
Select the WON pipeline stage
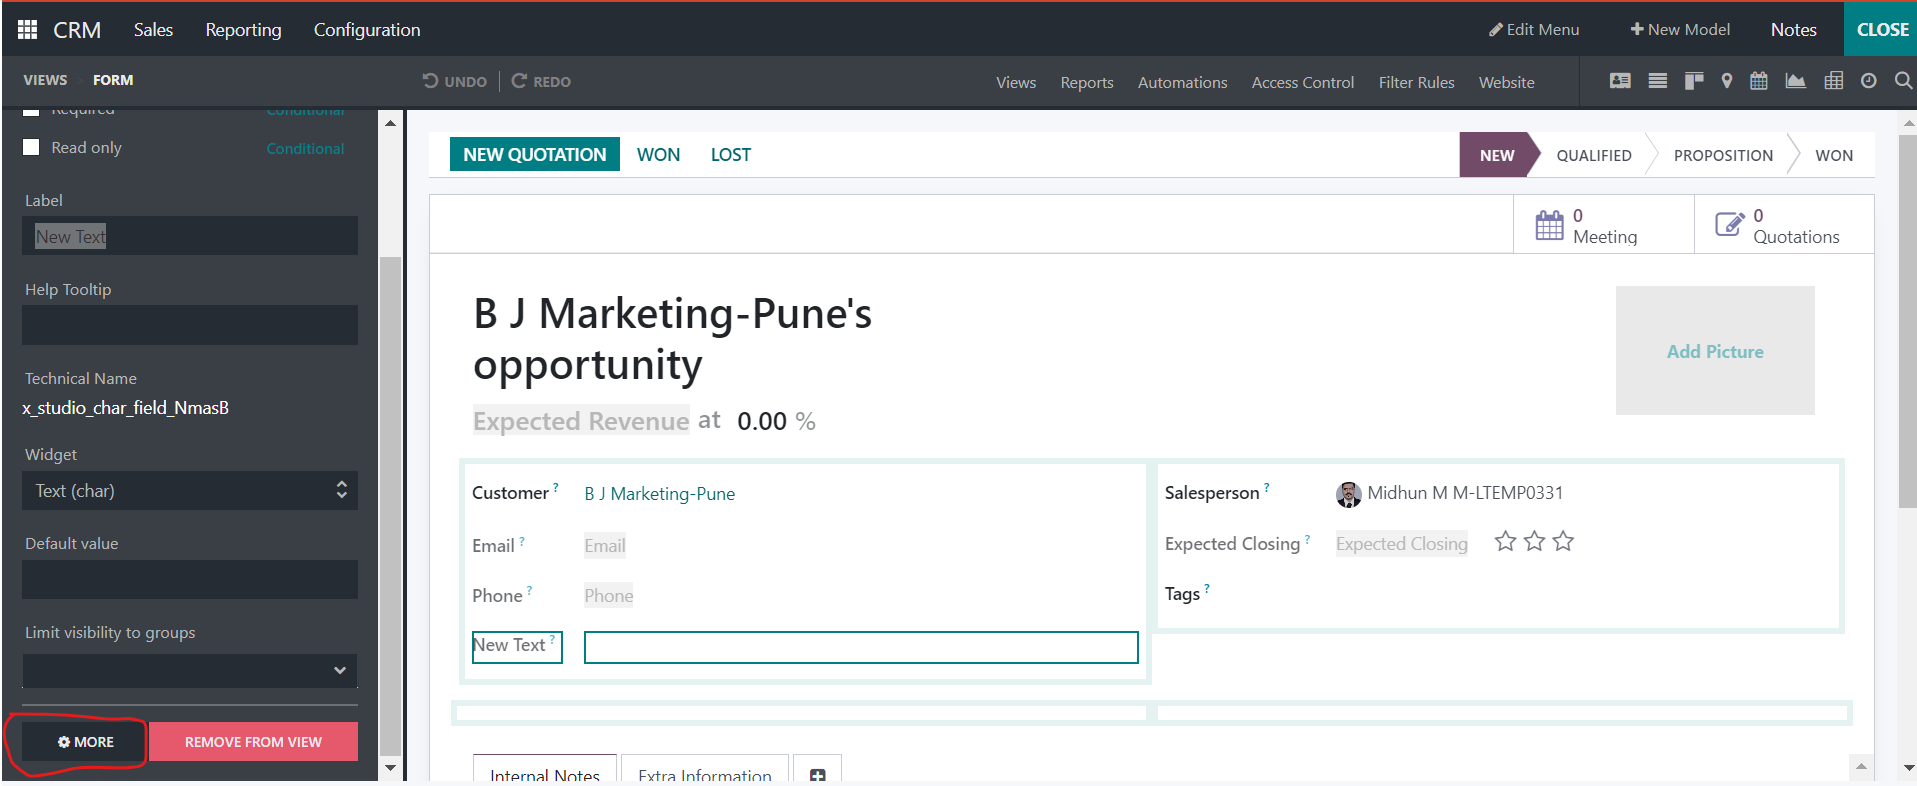(1834, 155)
